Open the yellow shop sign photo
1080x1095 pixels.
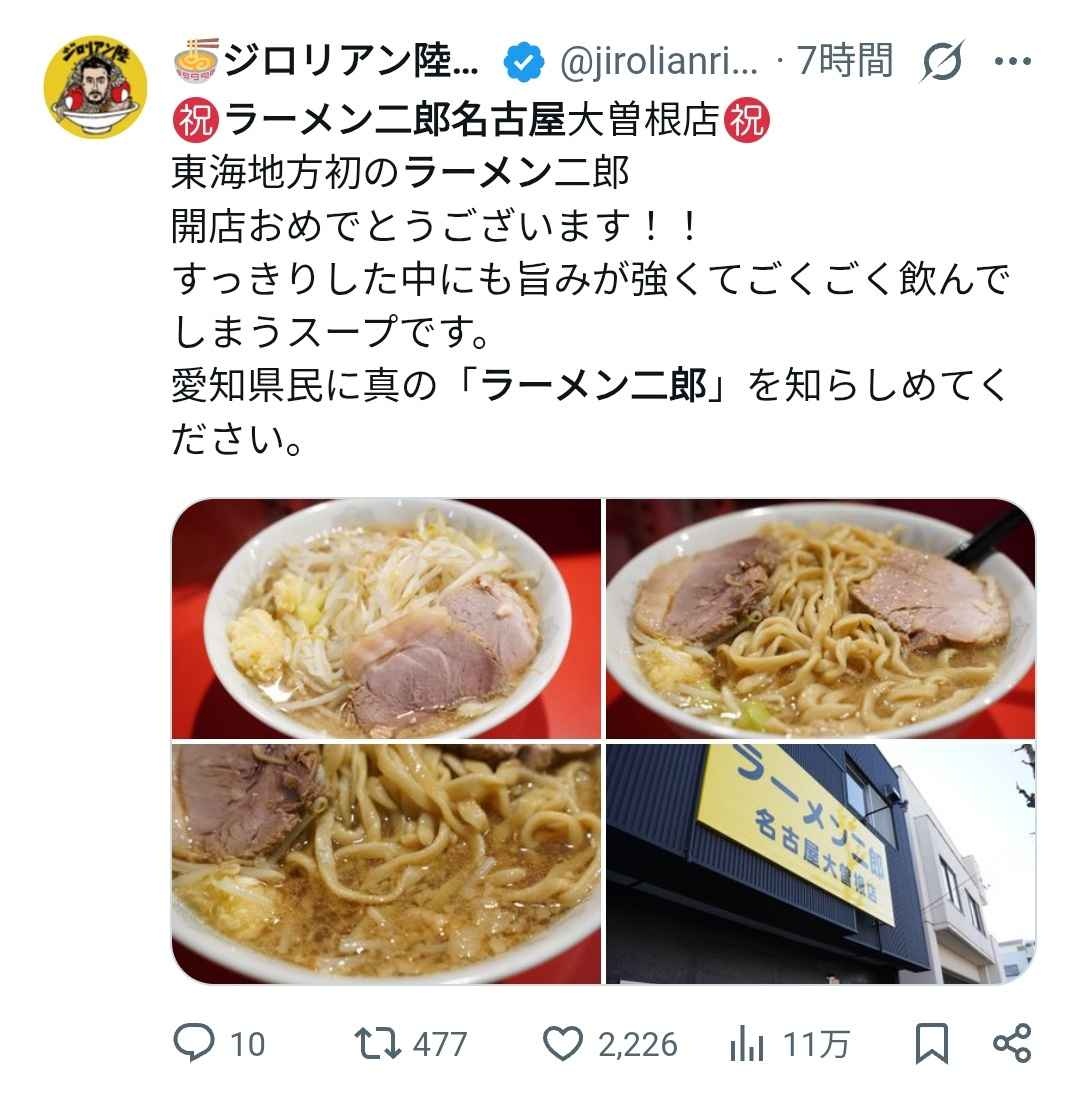(x=820, y=864)
